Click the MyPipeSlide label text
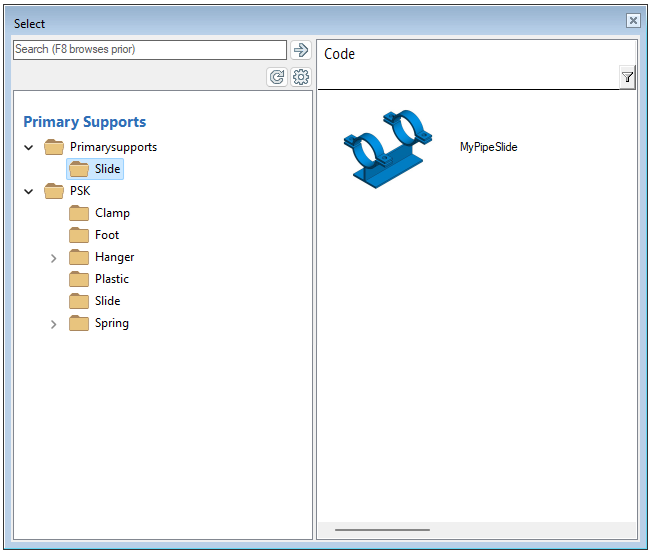652x553 pixels. pos(488,147)
